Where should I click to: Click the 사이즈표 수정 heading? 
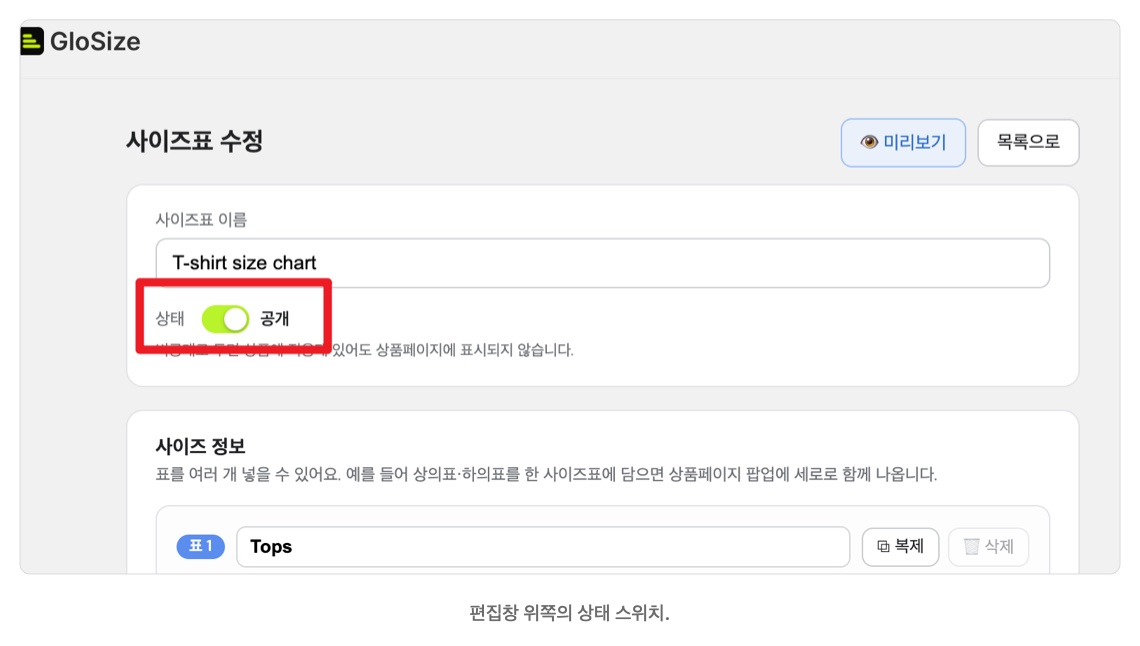click(194, 141)
